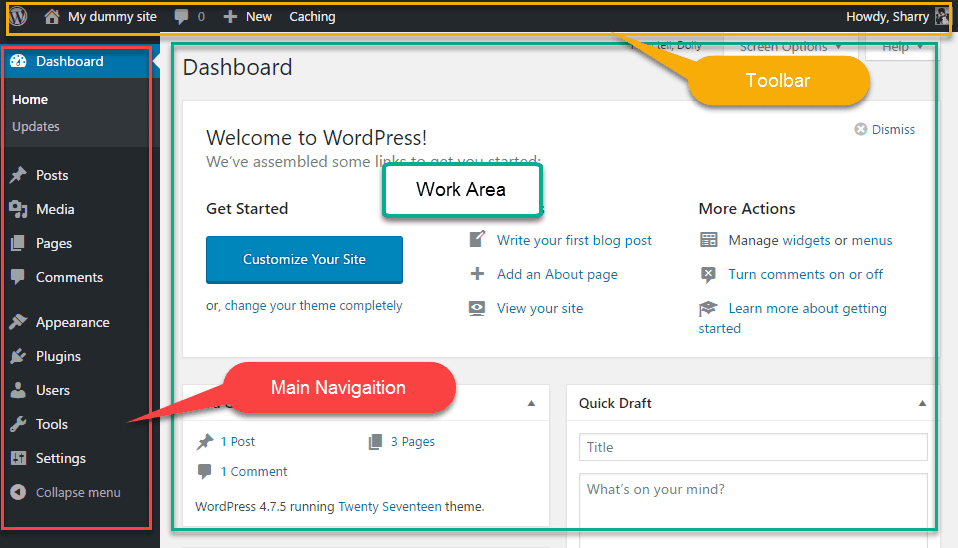This screenshot has width=958, height=548.
Task: Click the plus icon next to New
Action: pyautogui.click(x=230, y=16)
